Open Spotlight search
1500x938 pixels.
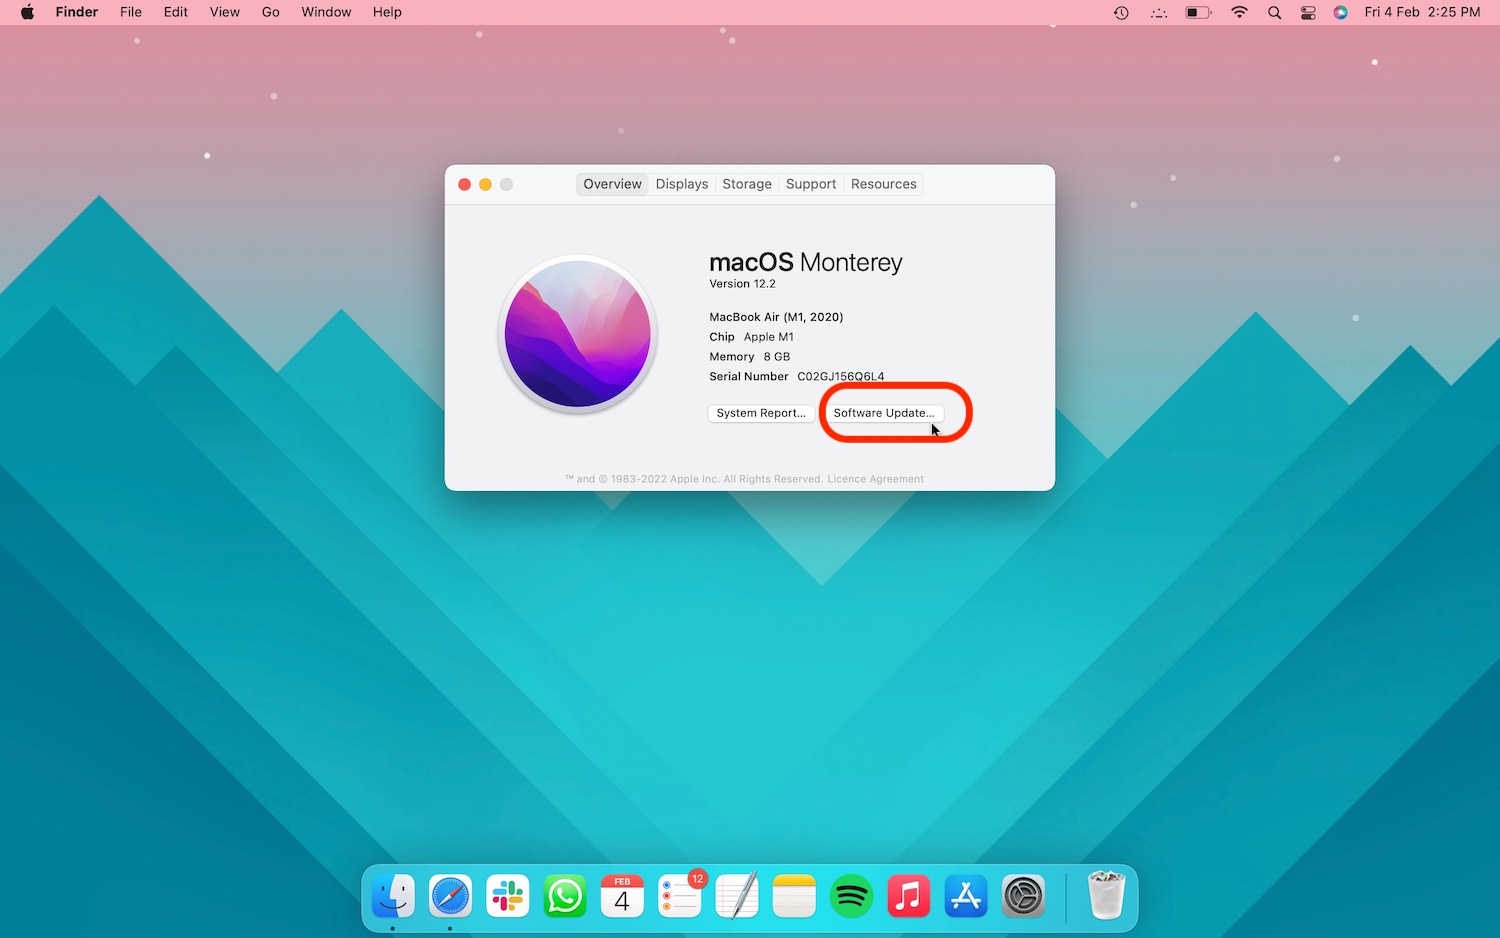(1274, 12)
